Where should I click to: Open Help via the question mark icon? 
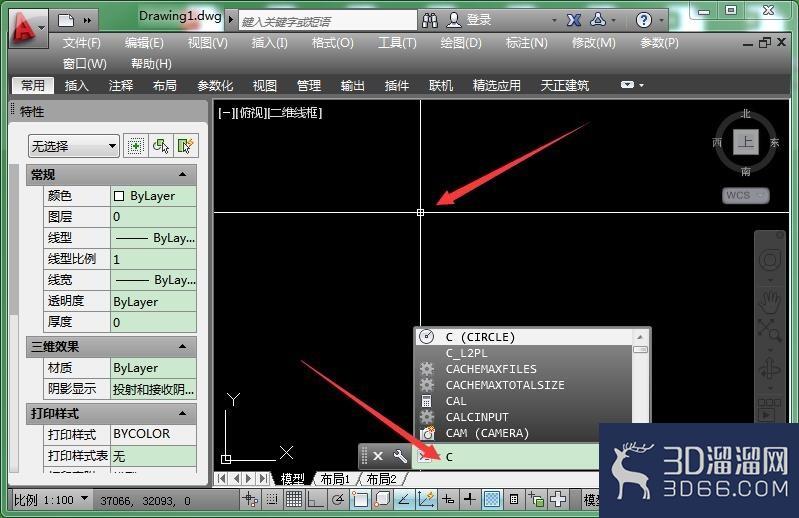pos(644,20)
